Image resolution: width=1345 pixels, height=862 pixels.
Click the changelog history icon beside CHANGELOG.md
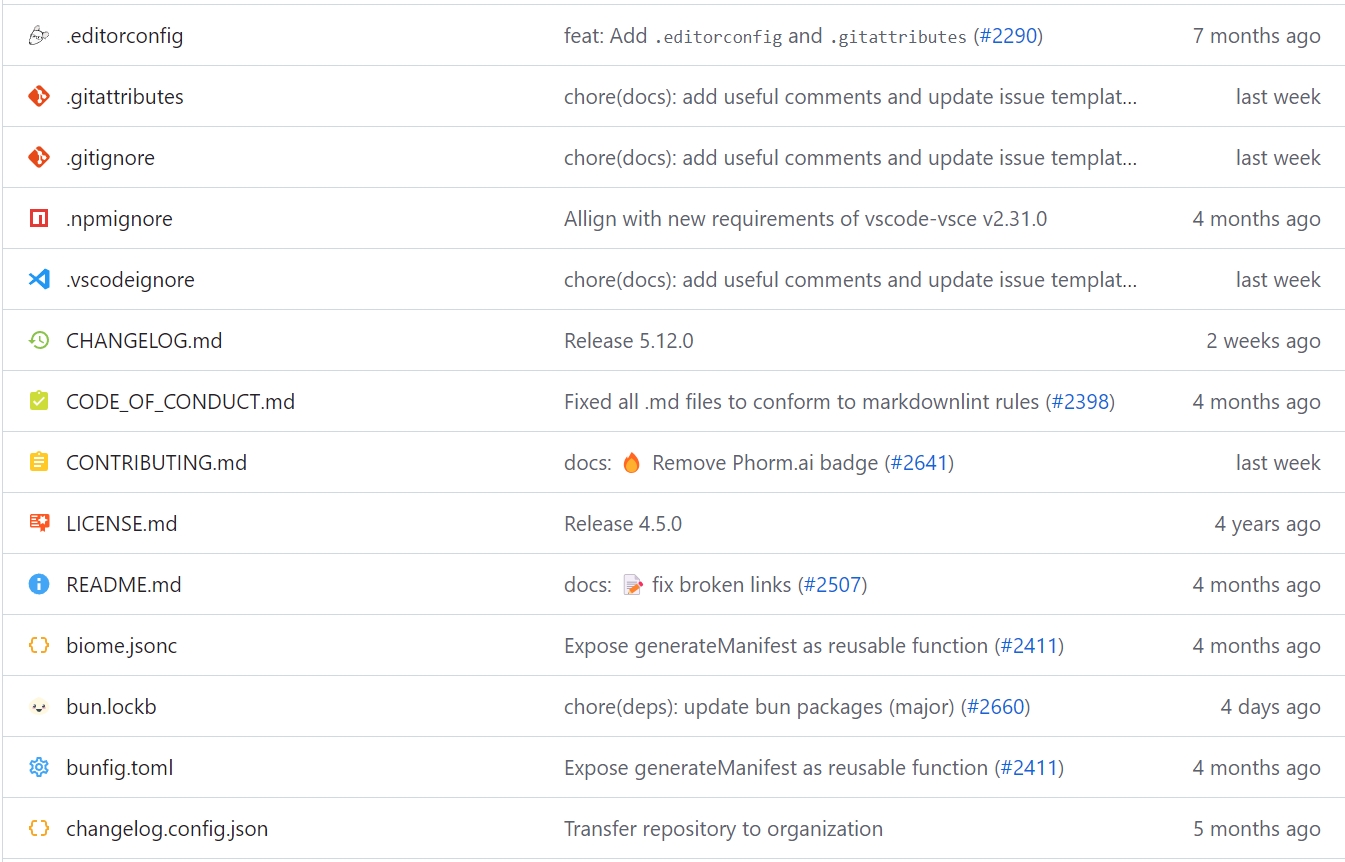pyautogui.click(x=39, y=341)
